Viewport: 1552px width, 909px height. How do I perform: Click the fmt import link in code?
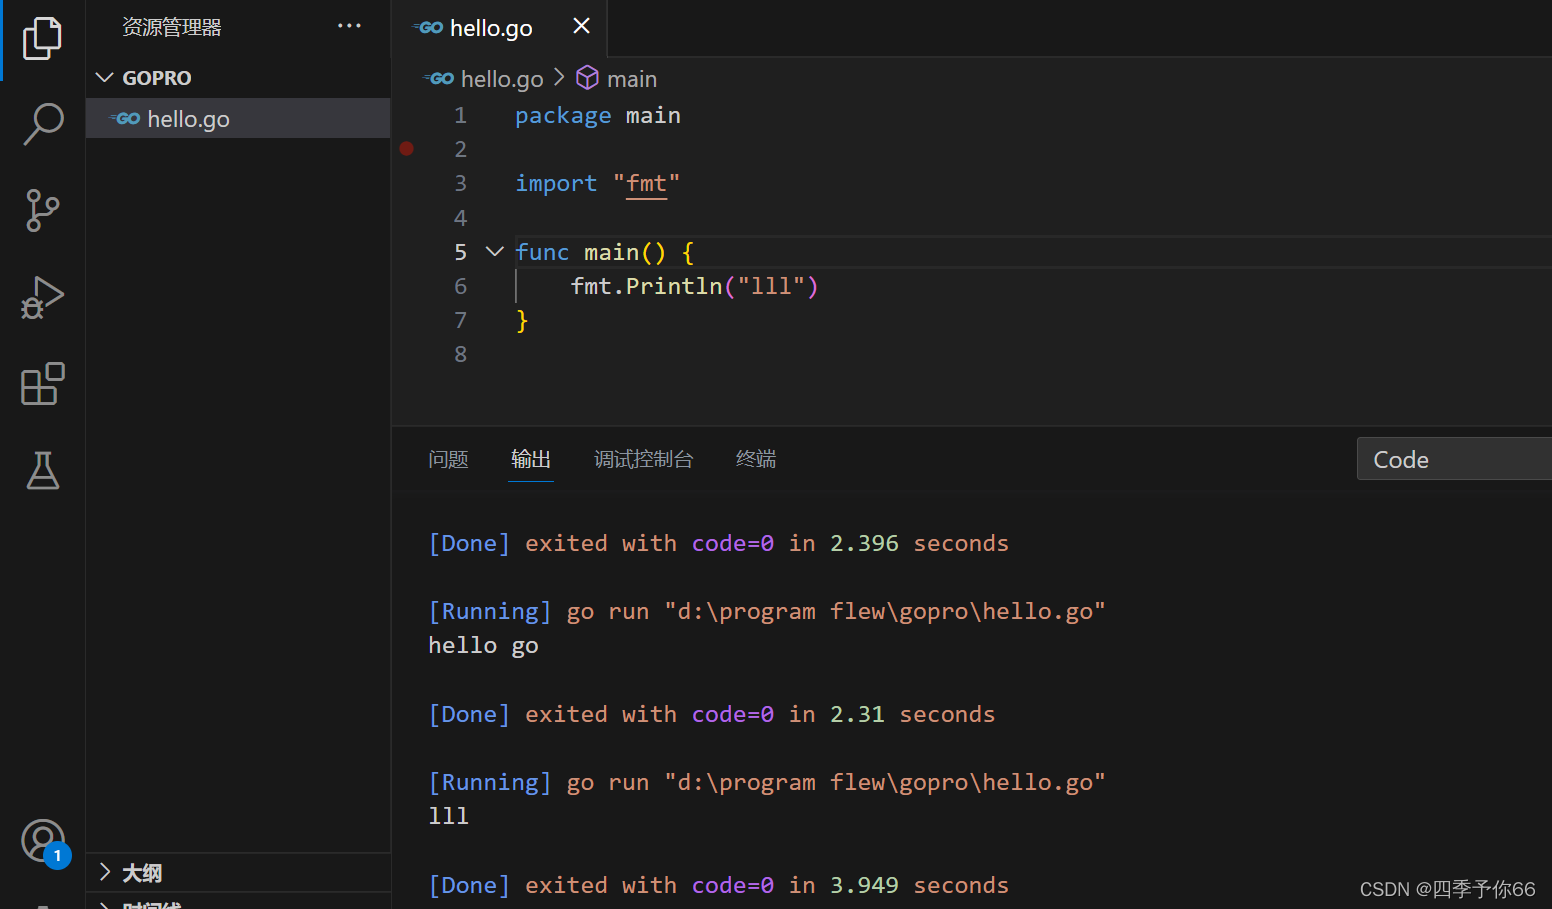pyautogui.click(x=647, y=183)
